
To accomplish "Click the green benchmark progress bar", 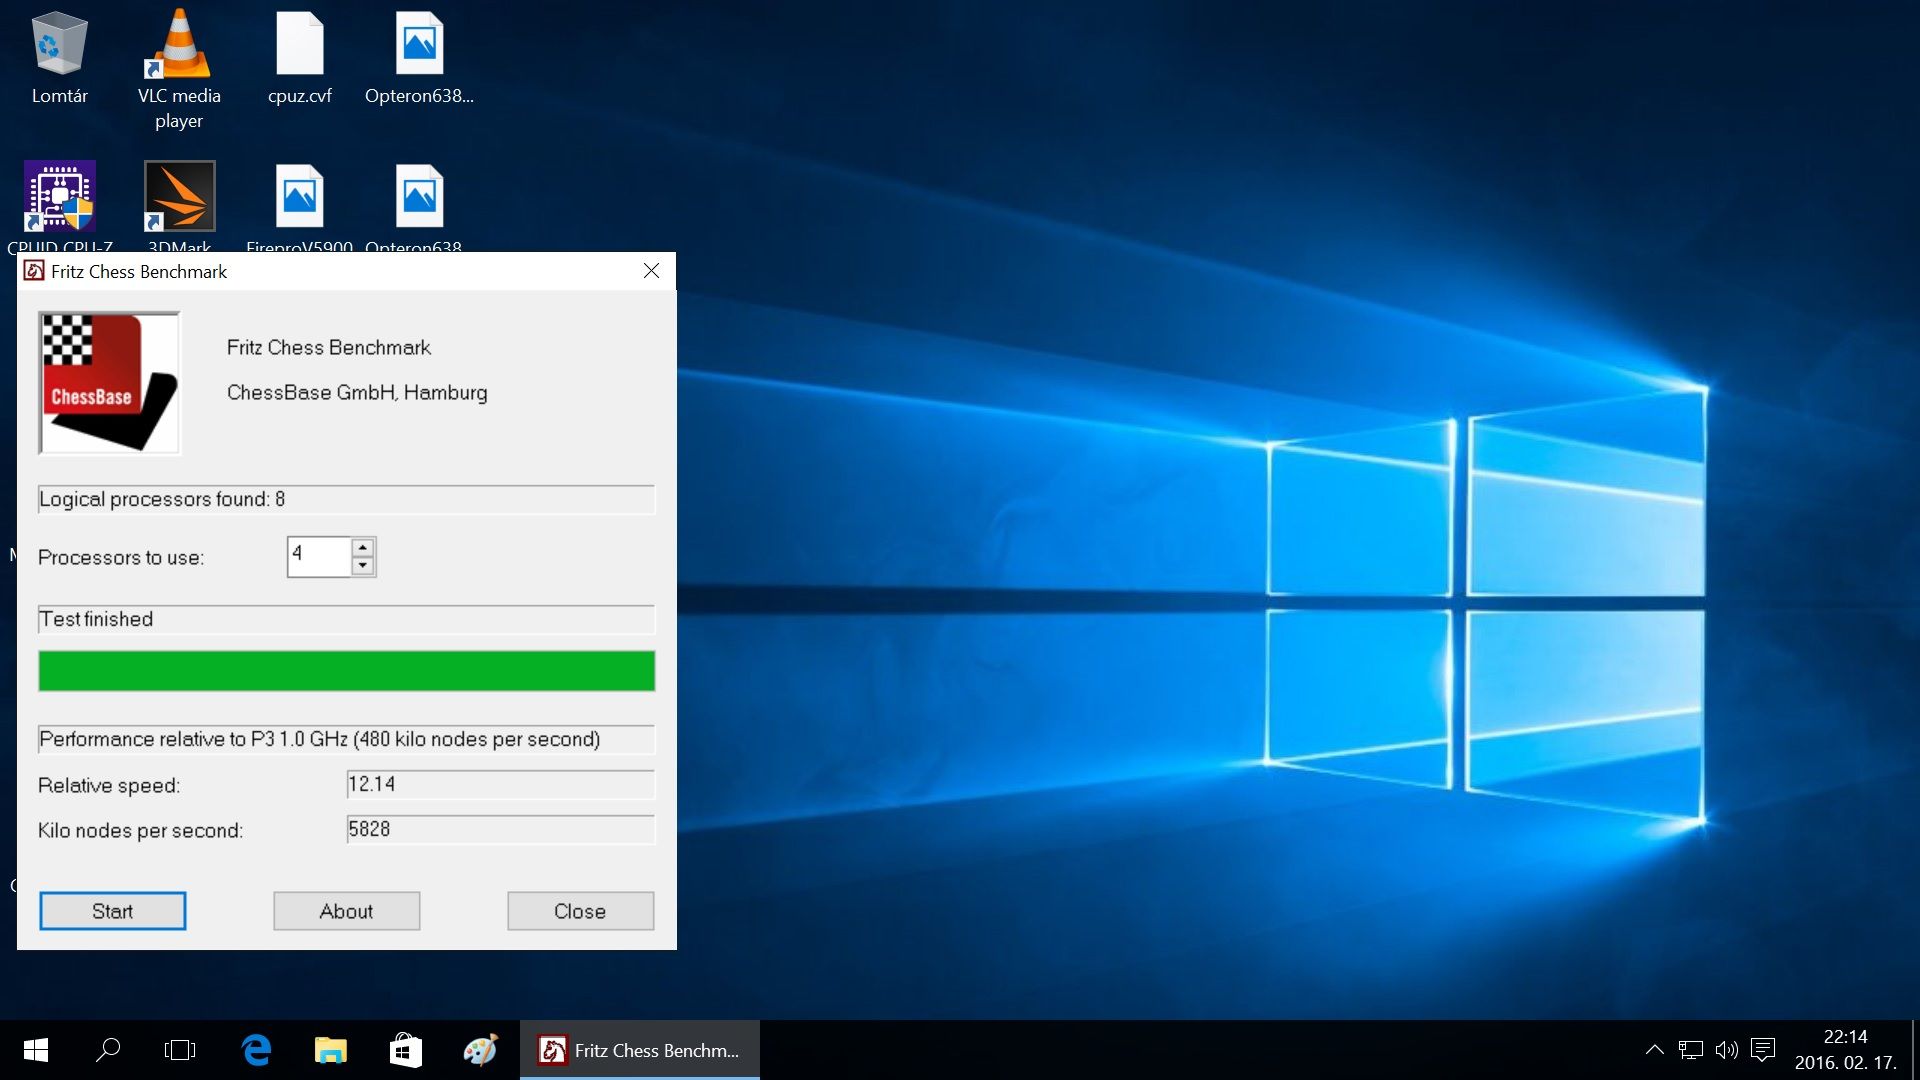I will coord(347,671).
